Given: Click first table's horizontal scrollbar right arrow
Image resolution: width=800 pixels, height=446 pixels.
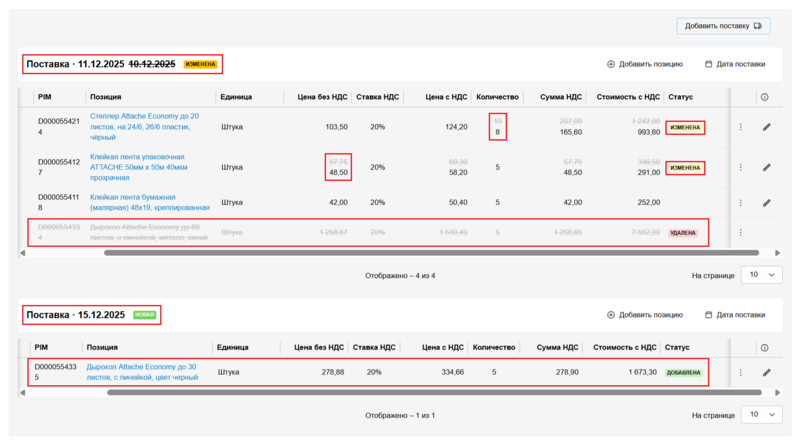Looking at the screenshot, I should 774,253.
